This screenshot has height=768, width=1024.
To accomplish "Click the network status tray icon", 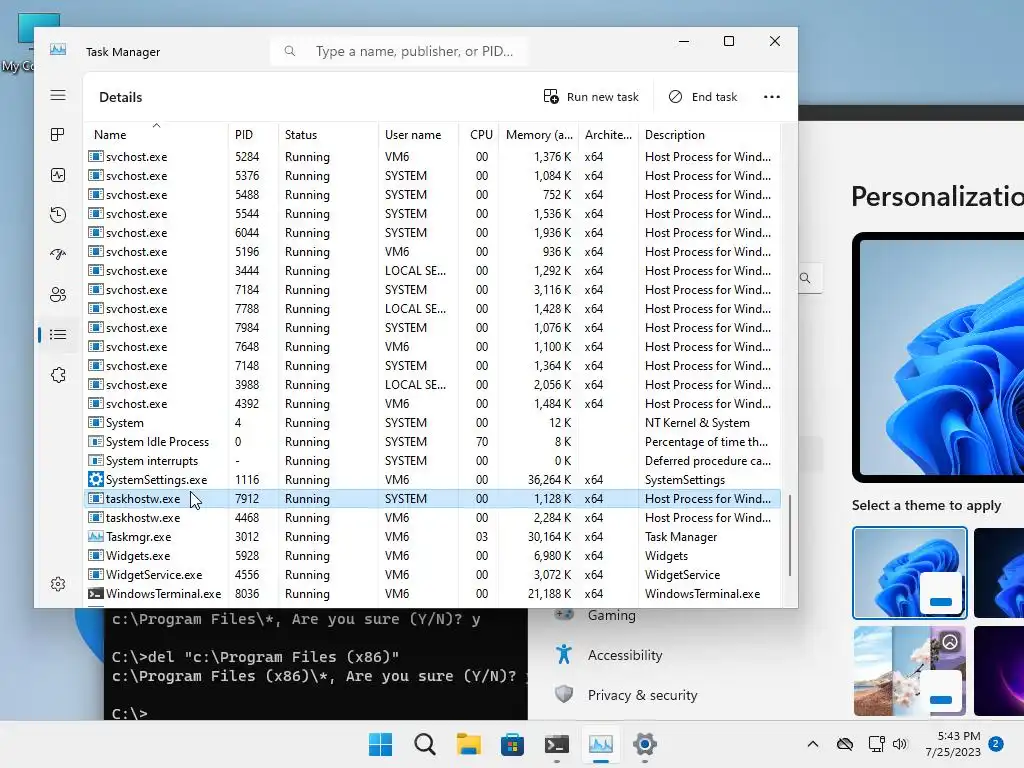I will (x=876, y=744).
